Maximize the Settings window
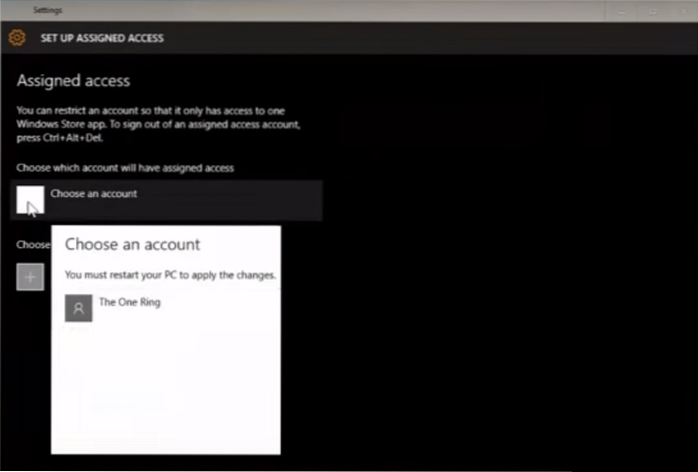The height and width of the screenshot is (472, 698). click(650, 10)
